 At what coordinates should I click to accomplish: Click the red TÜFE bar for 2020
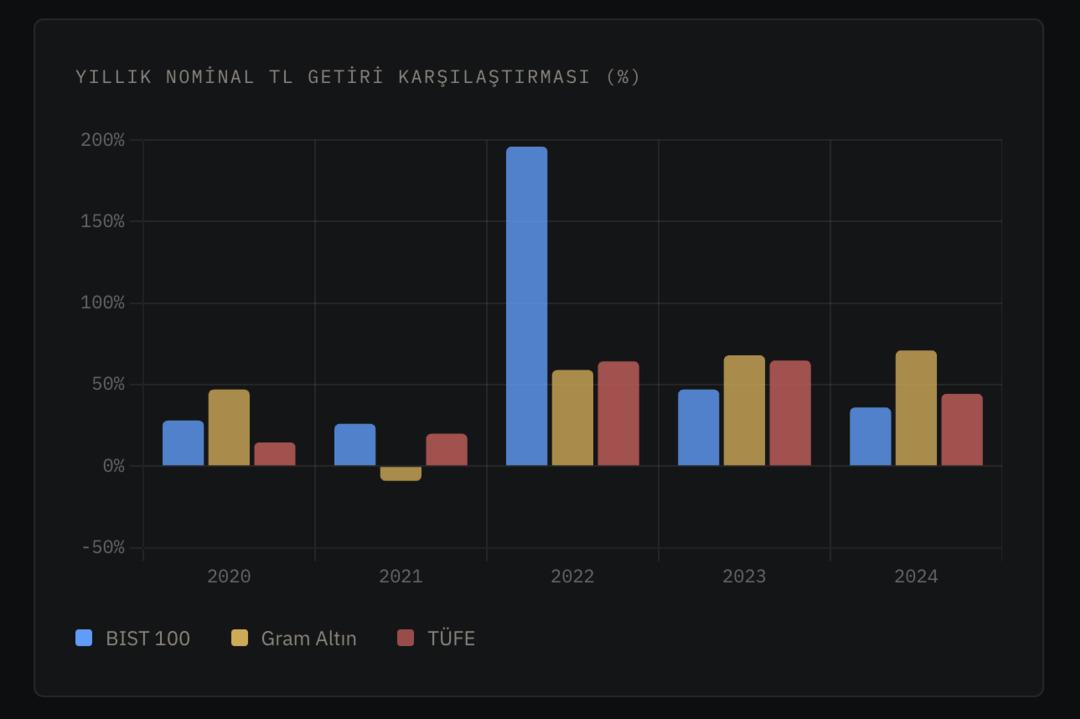tap(274, 452)
